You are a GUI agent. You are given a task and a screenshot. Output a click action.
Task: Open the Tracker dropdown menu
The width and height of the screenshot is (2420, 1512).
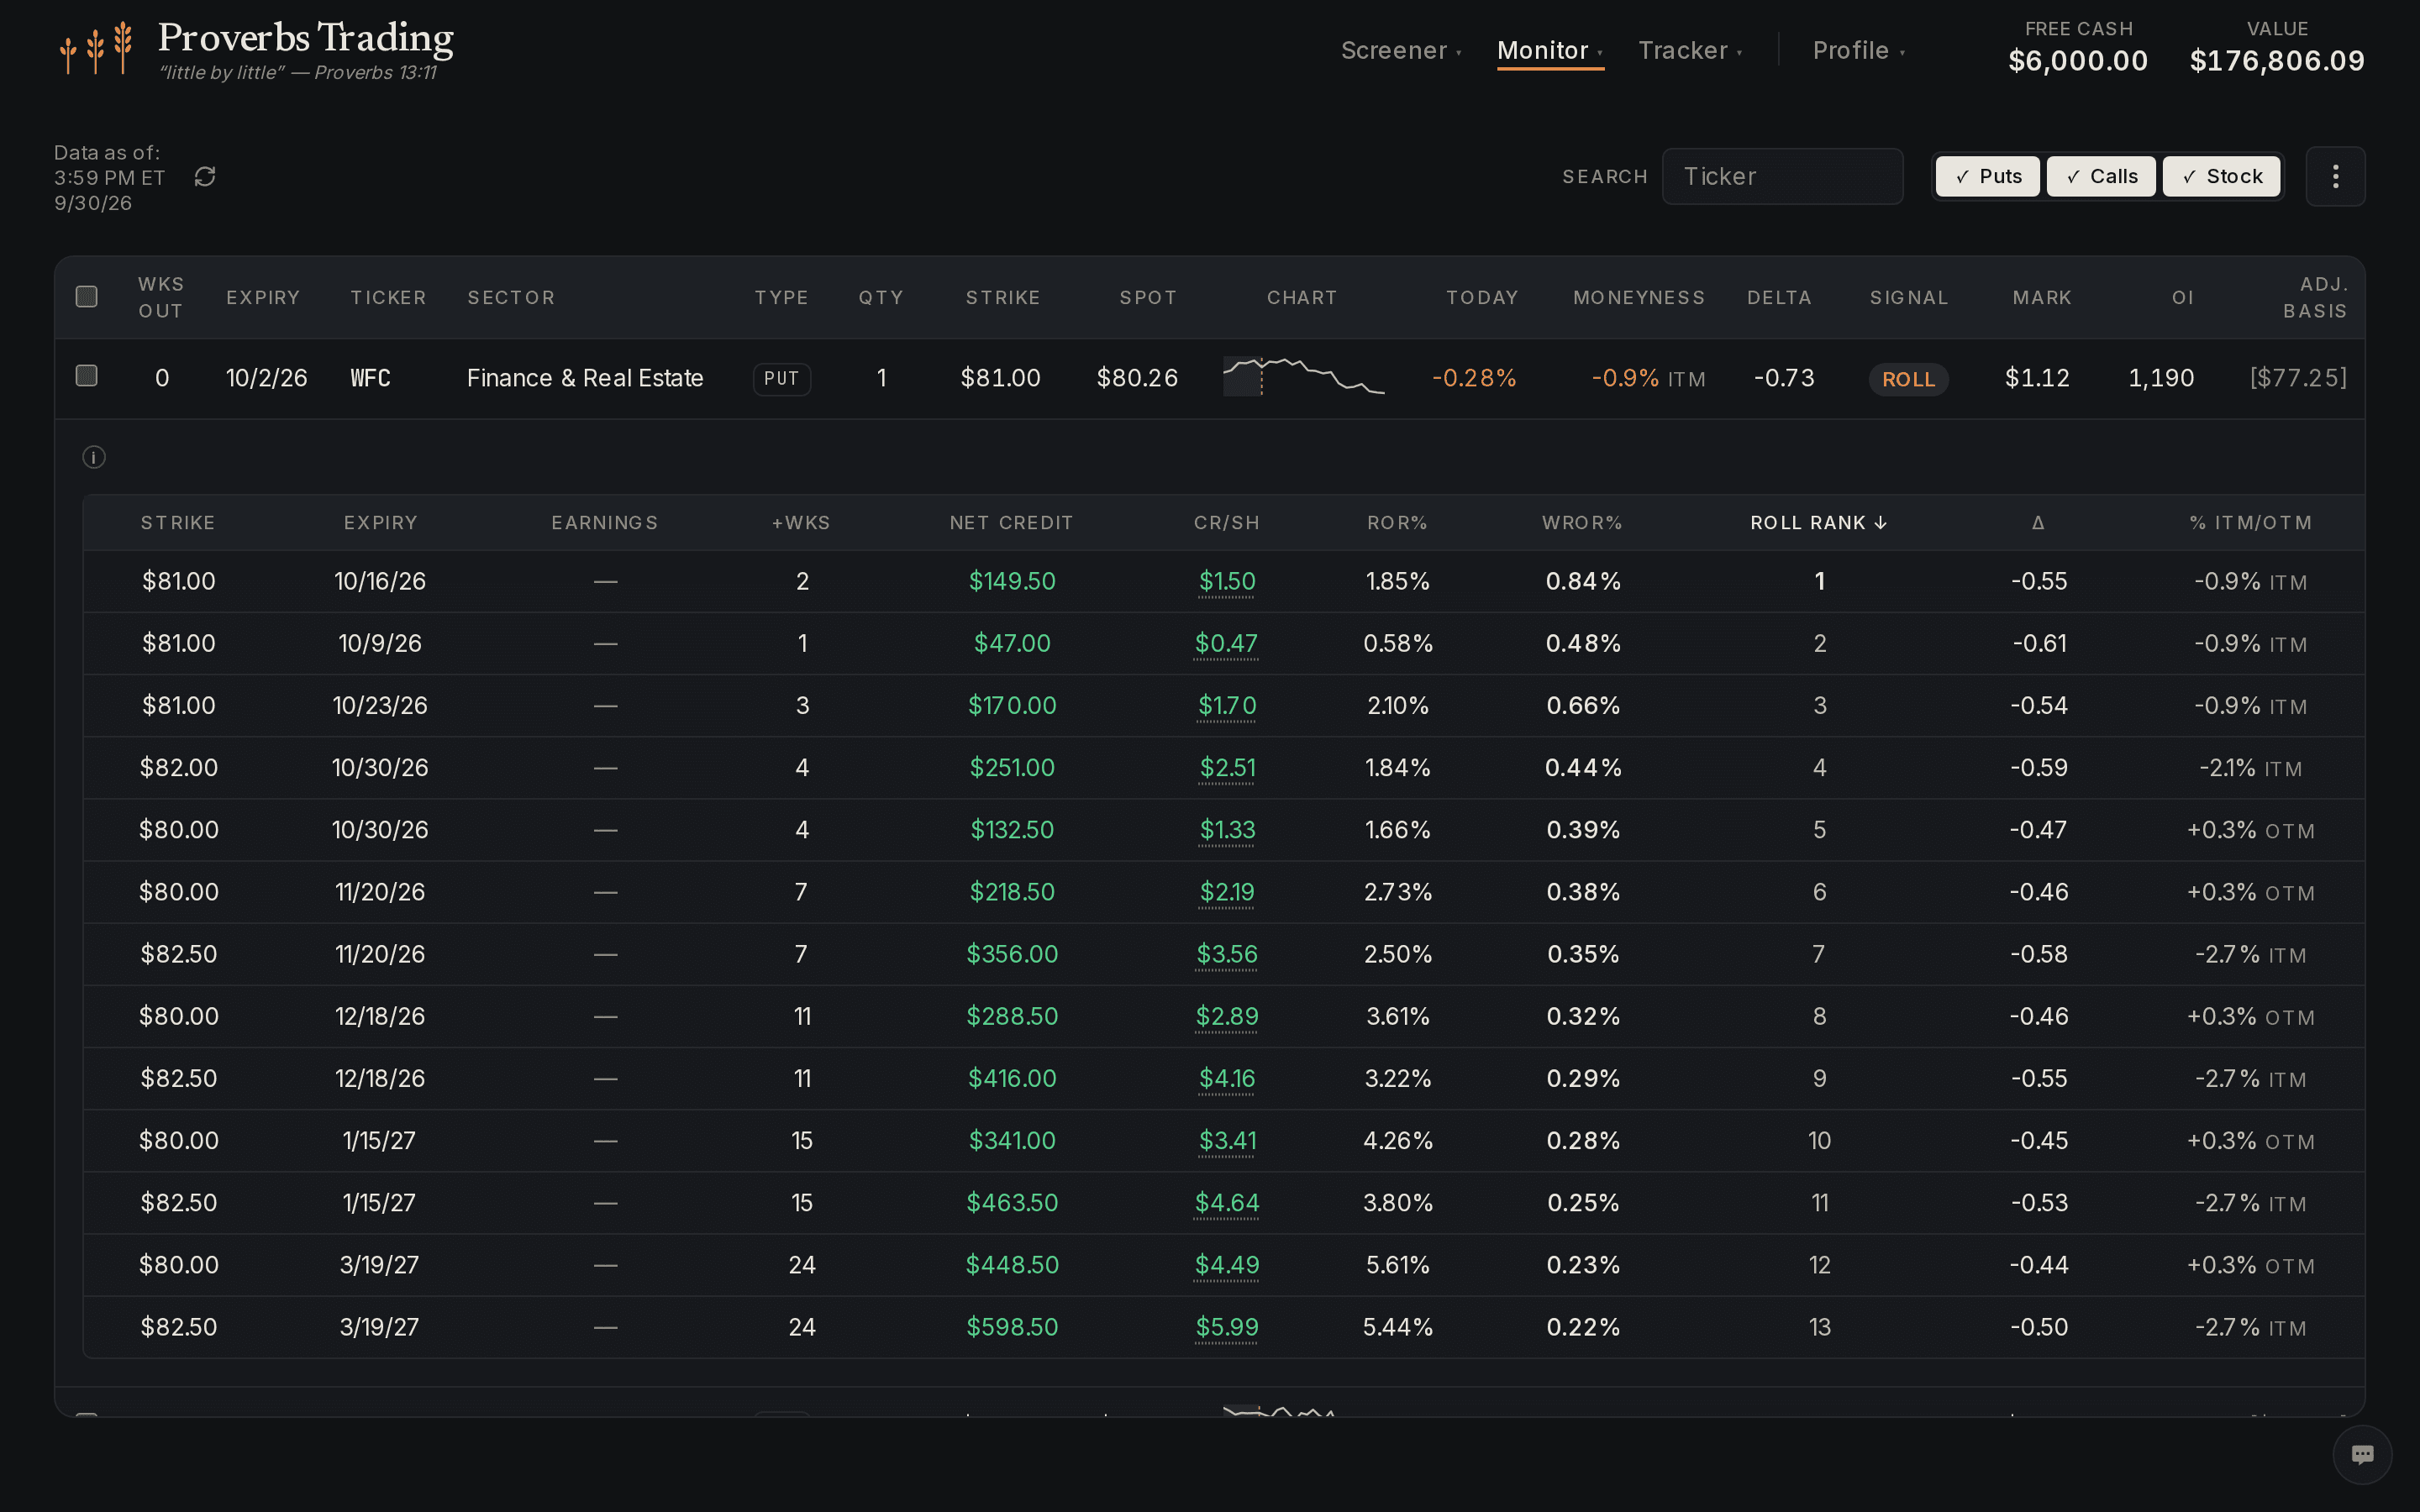pos(1690,51)
